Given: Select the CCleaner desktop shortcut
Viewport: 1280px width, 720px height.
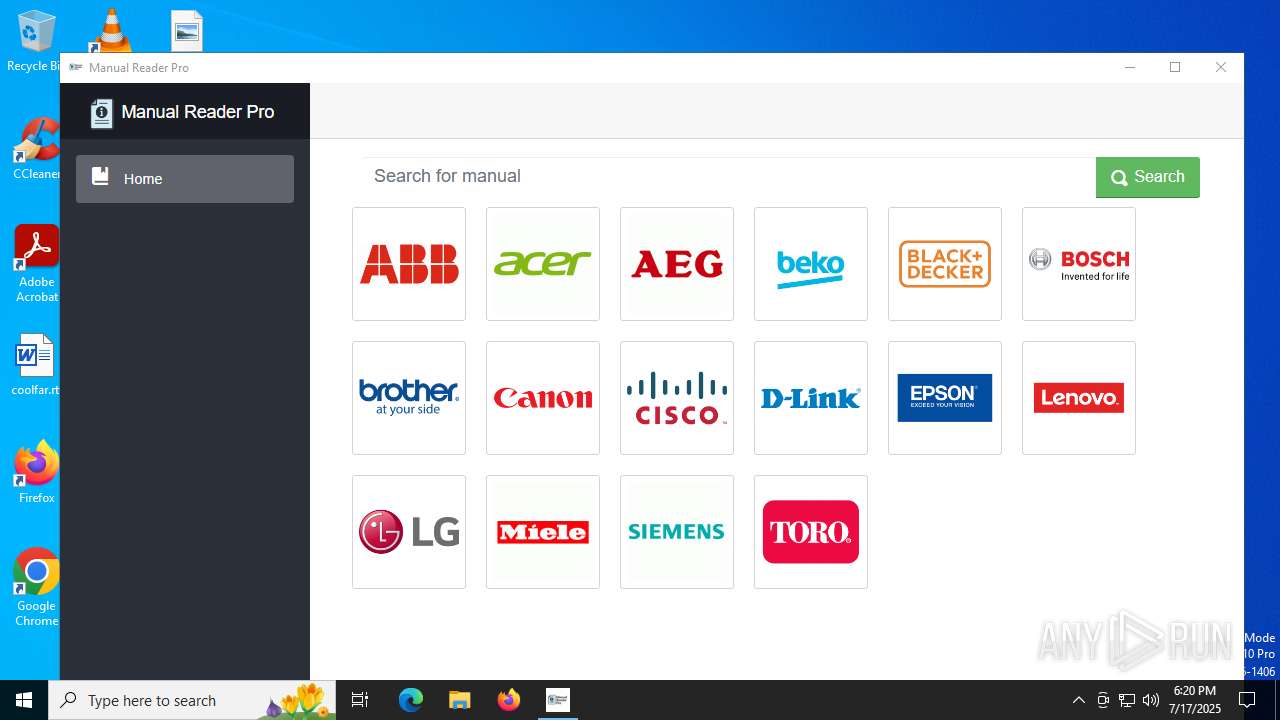Looking at the screenshot, I should point(36,149).
